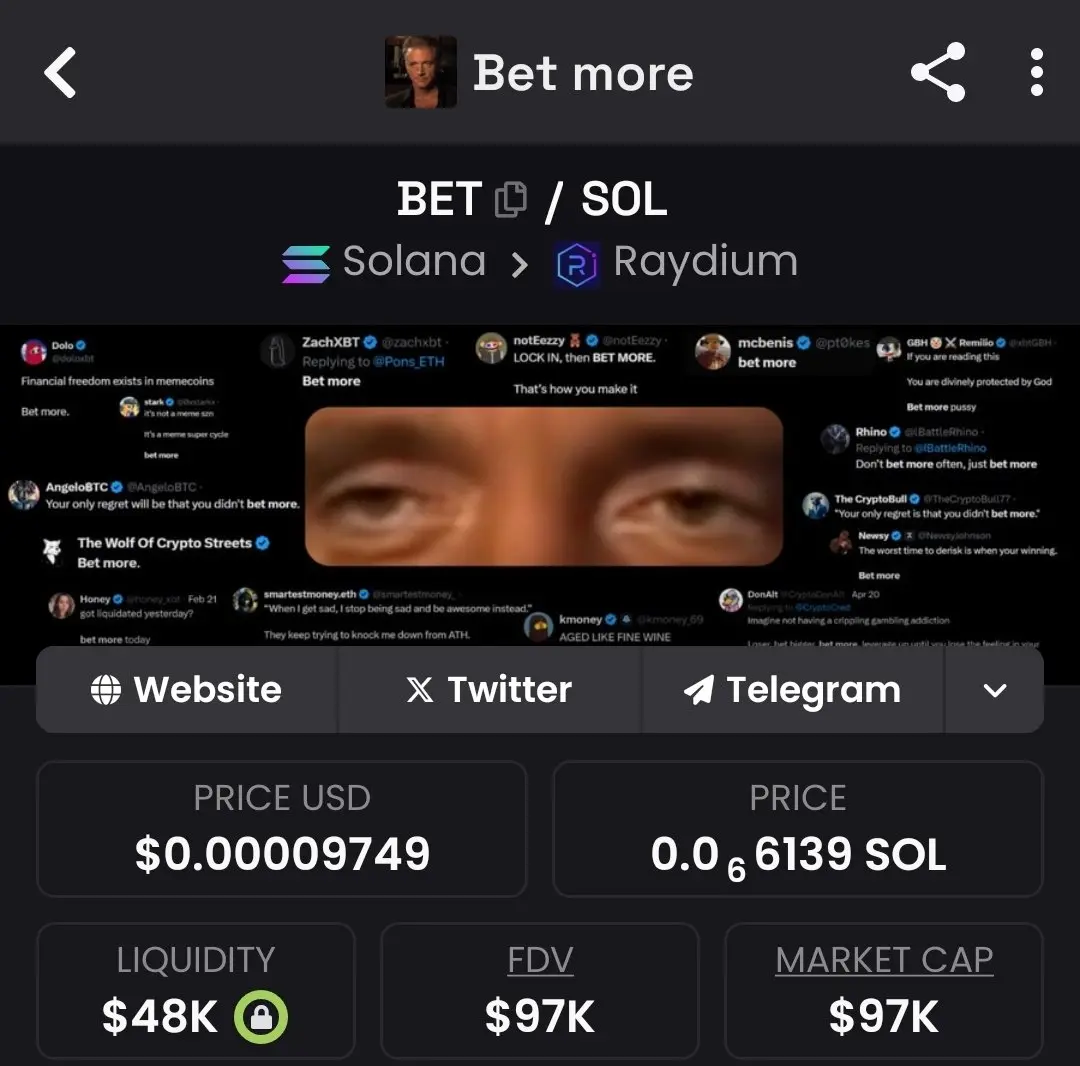Tap the Solana chain logo

[306, 264]
